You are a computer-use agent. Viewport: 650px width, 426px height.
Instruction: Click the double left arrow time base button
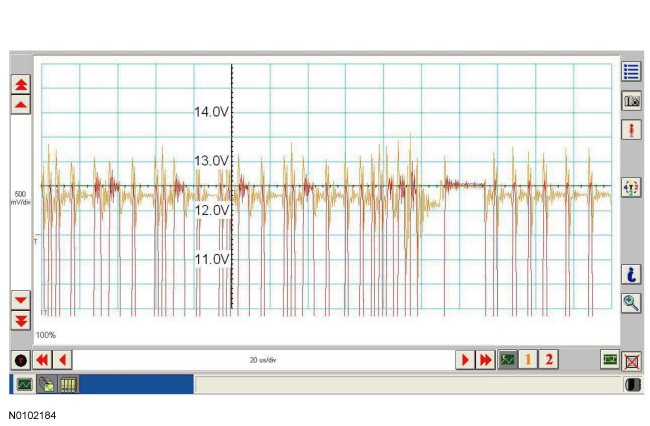42,360
